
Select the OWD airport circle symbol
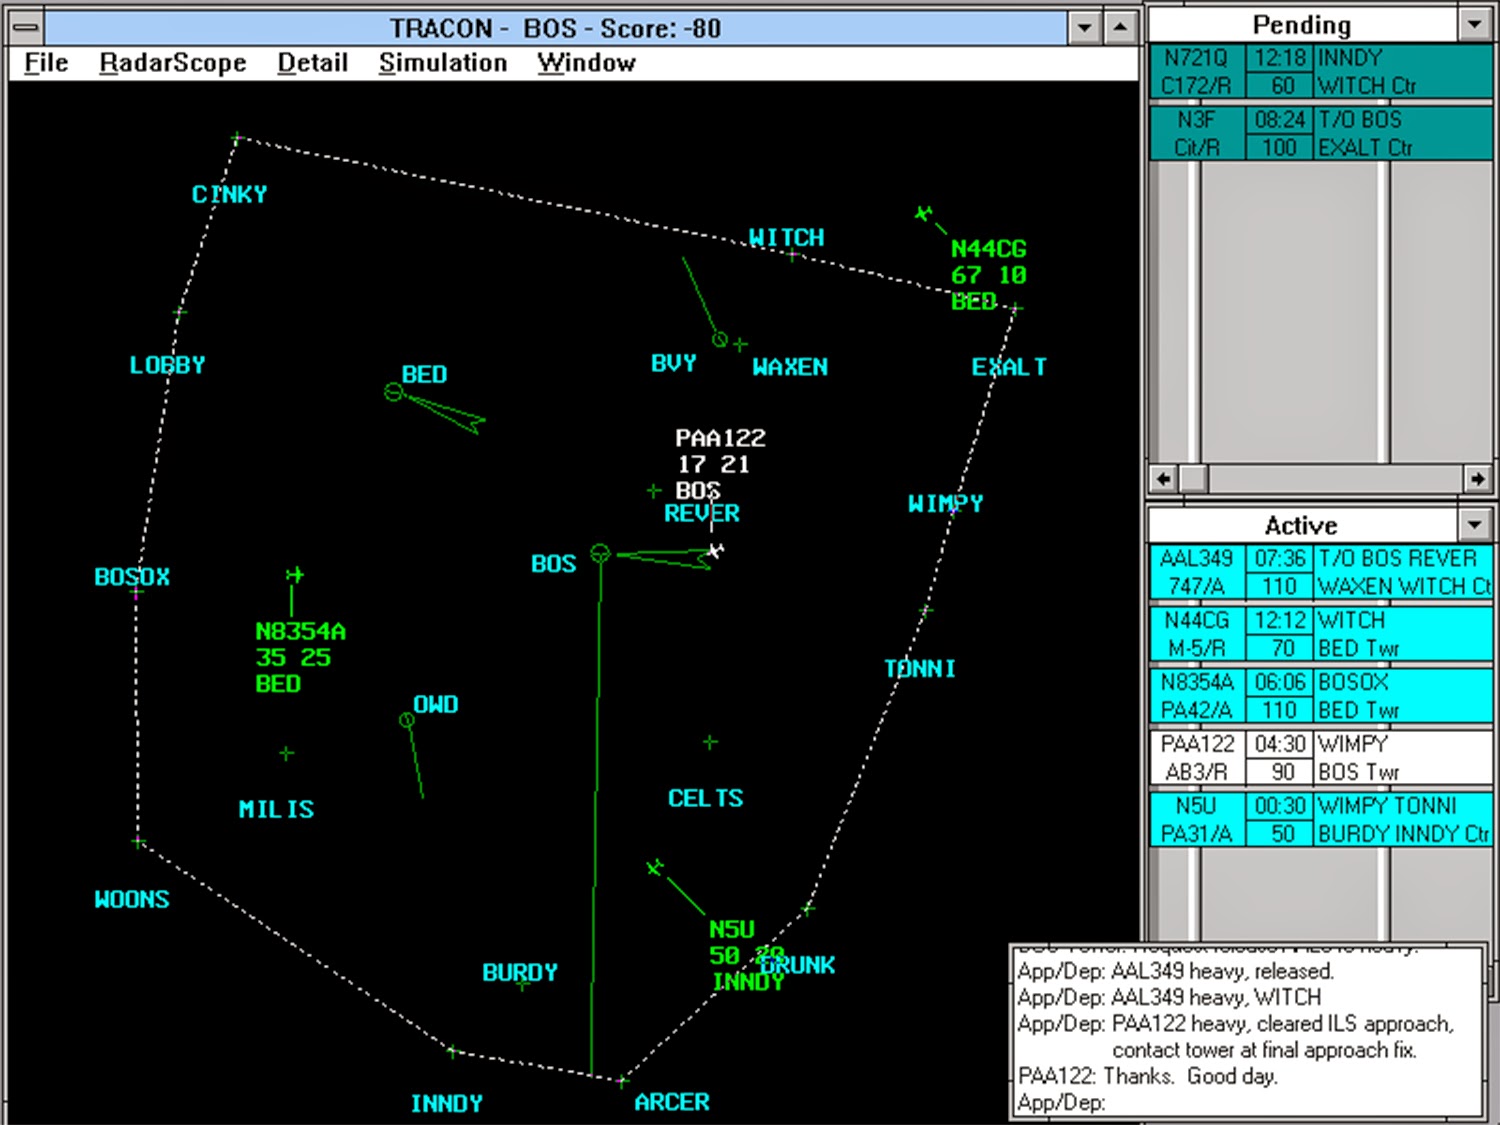pyautogui.click(x=406, y=720)
